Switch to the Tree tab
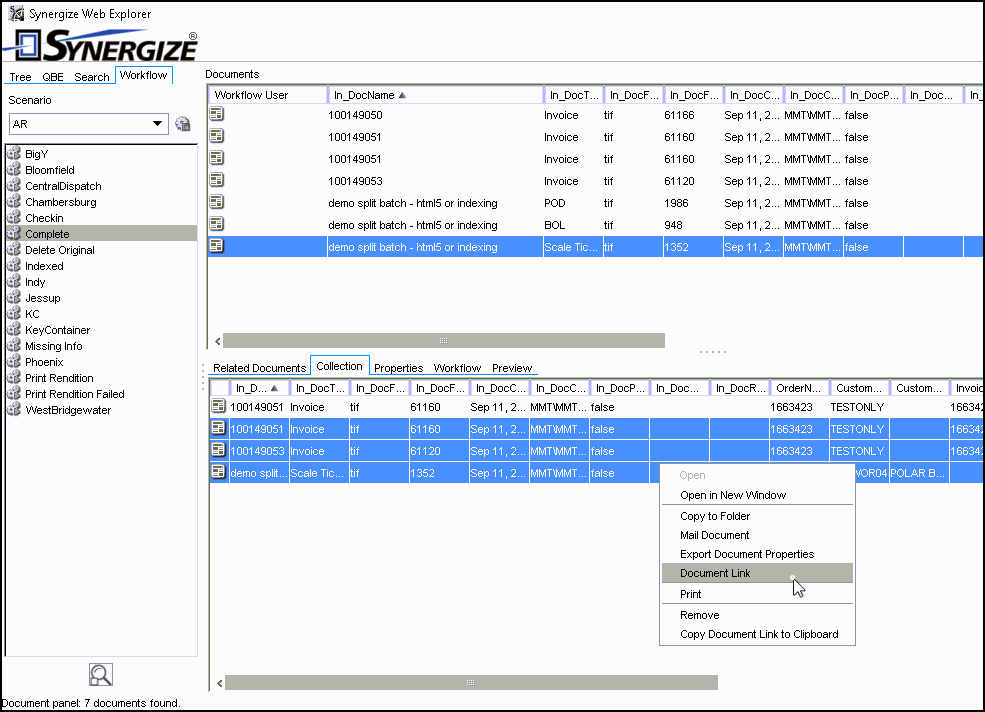 [x=20, y=77]
